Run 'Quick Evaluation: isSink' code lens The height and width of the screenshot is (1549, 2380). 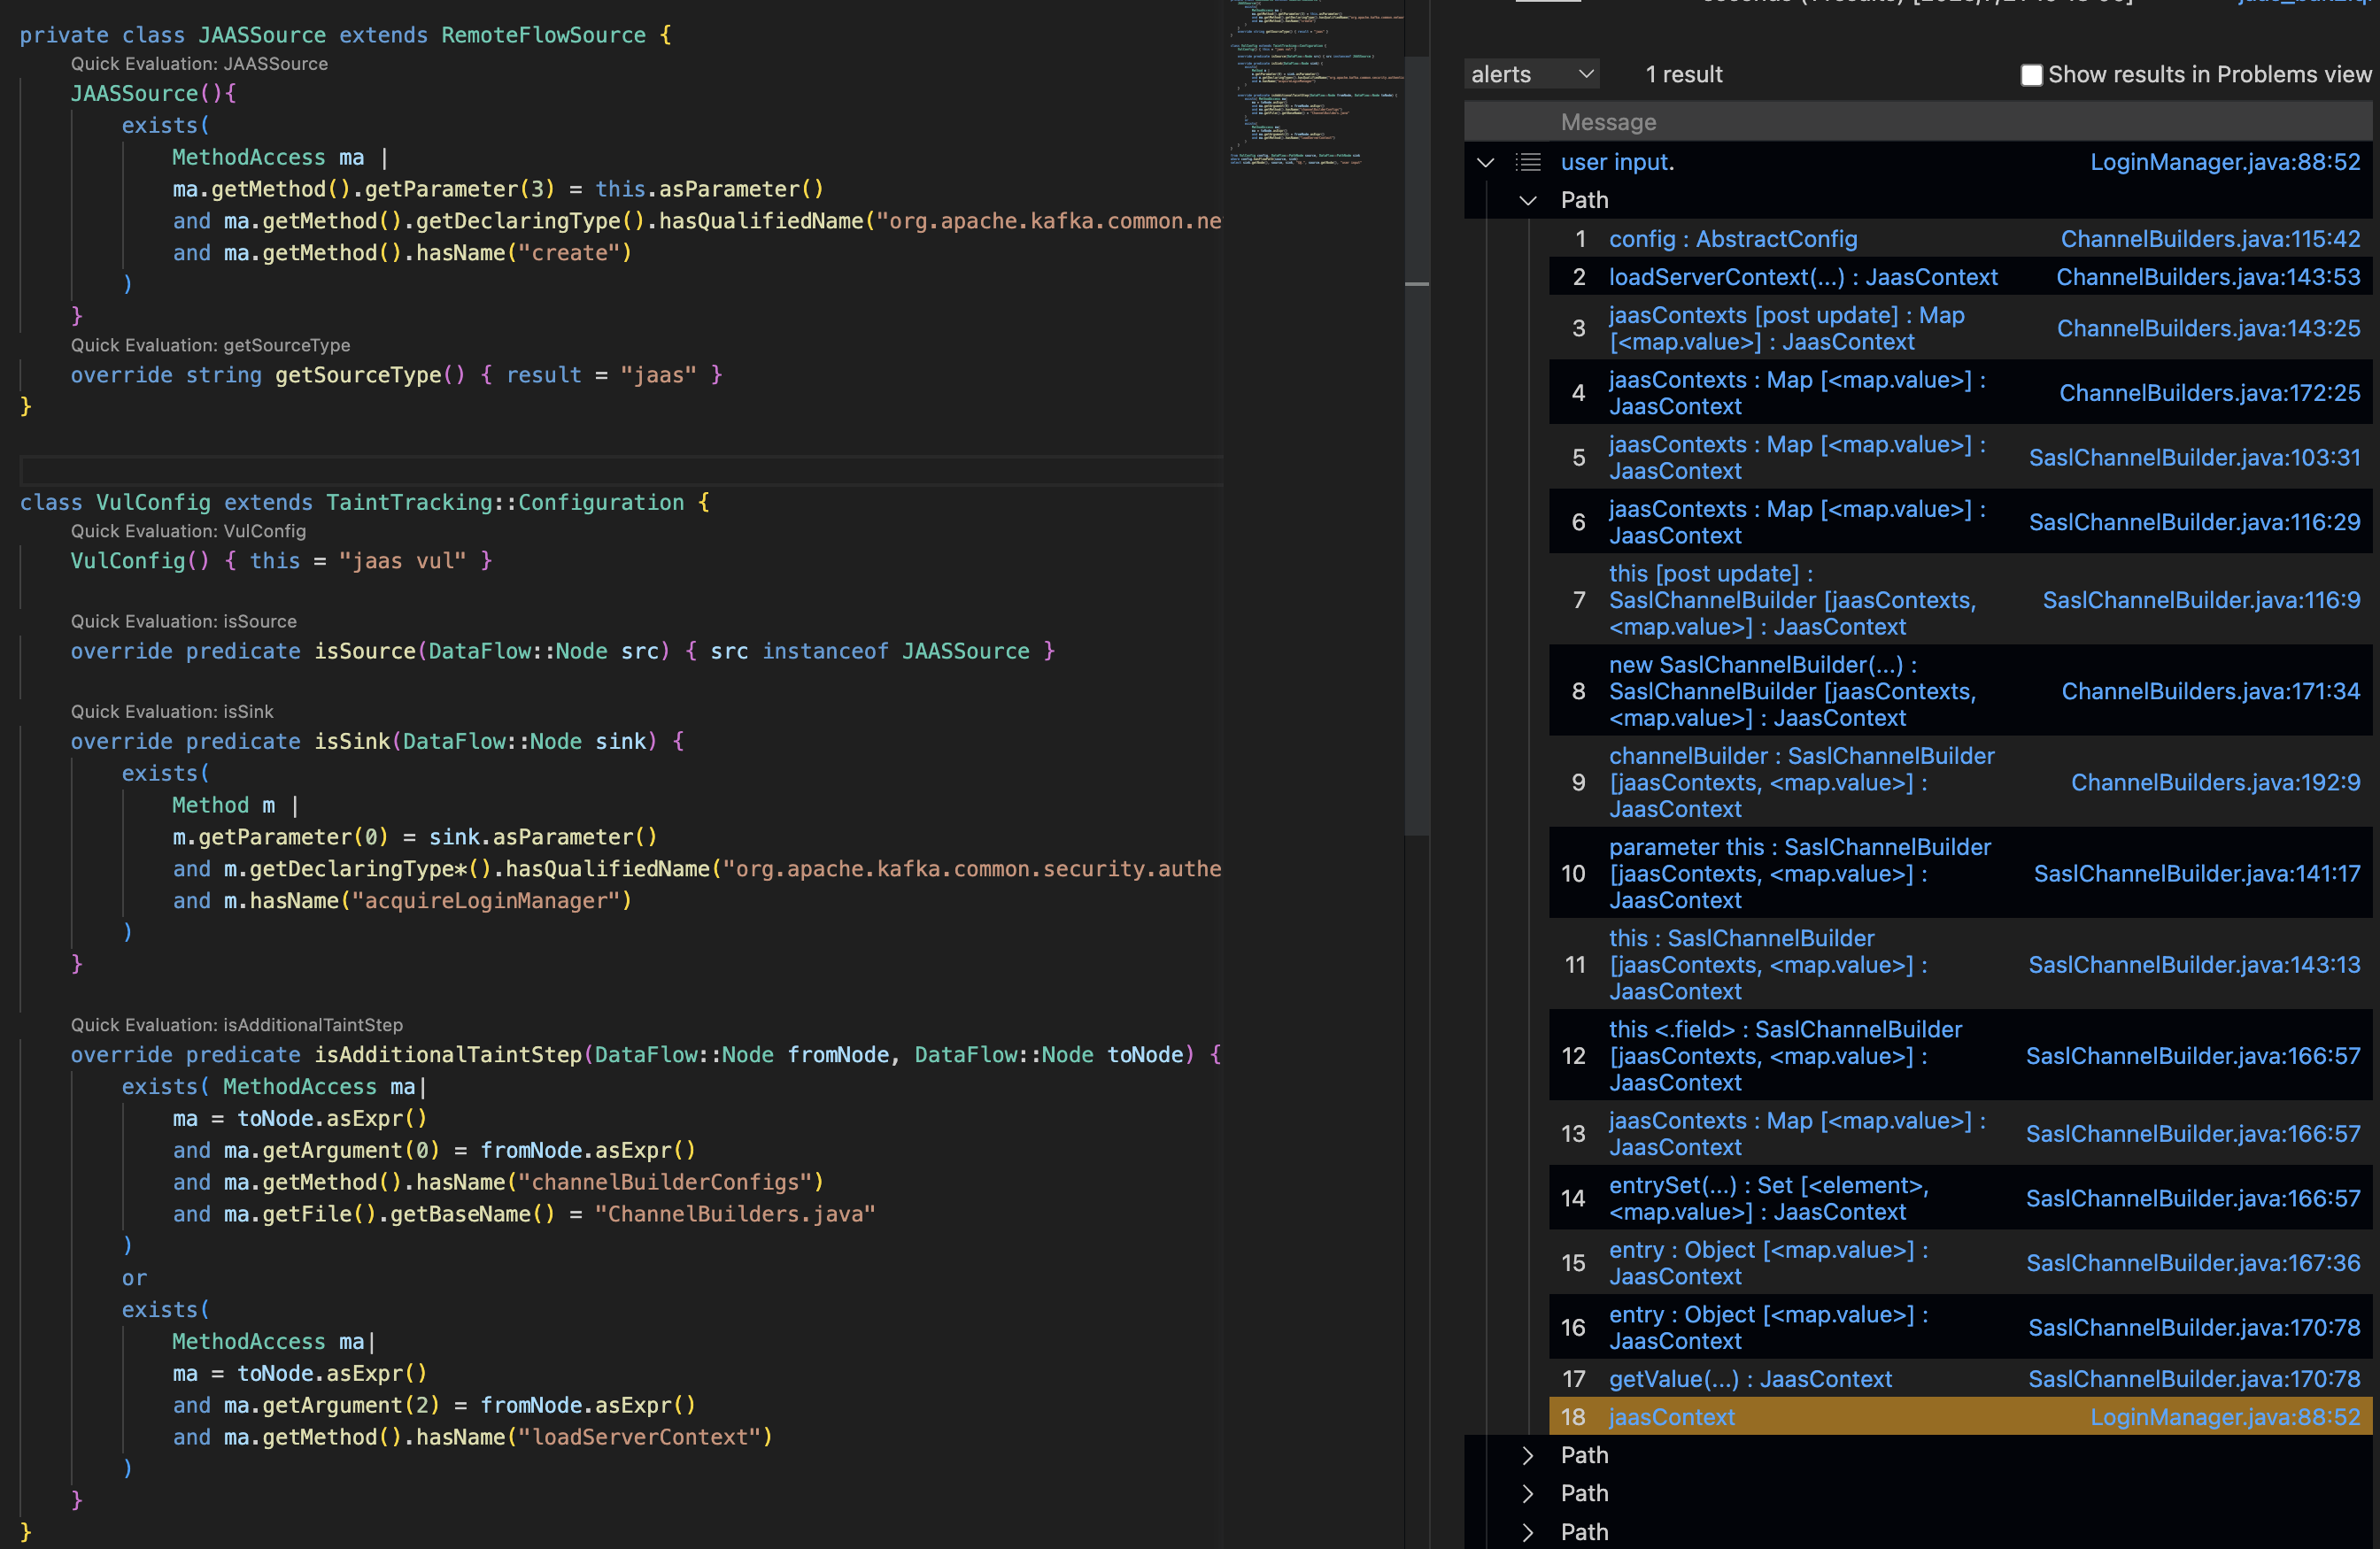point(172,711)
